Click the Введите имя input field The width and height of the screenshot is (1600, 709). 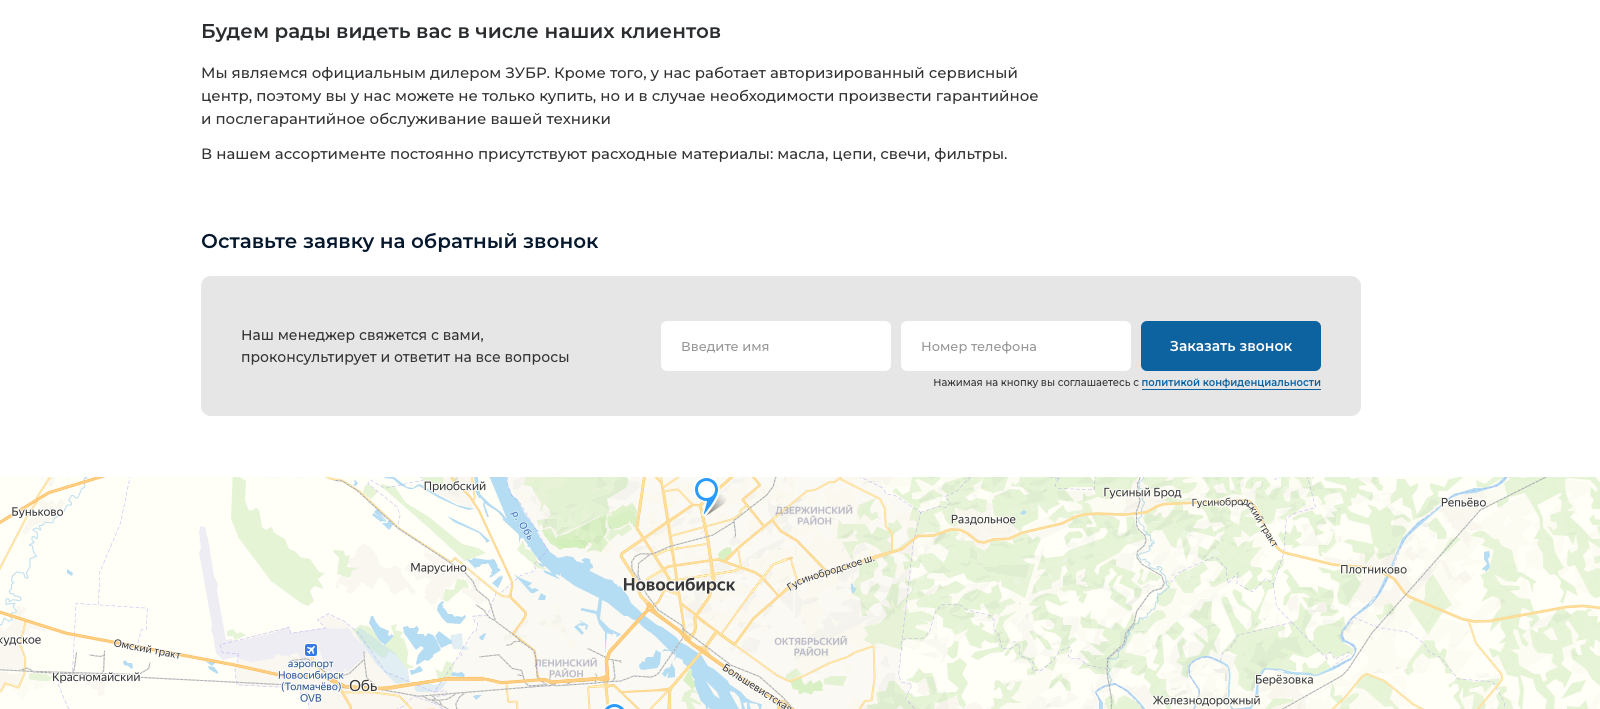(776, 346)
